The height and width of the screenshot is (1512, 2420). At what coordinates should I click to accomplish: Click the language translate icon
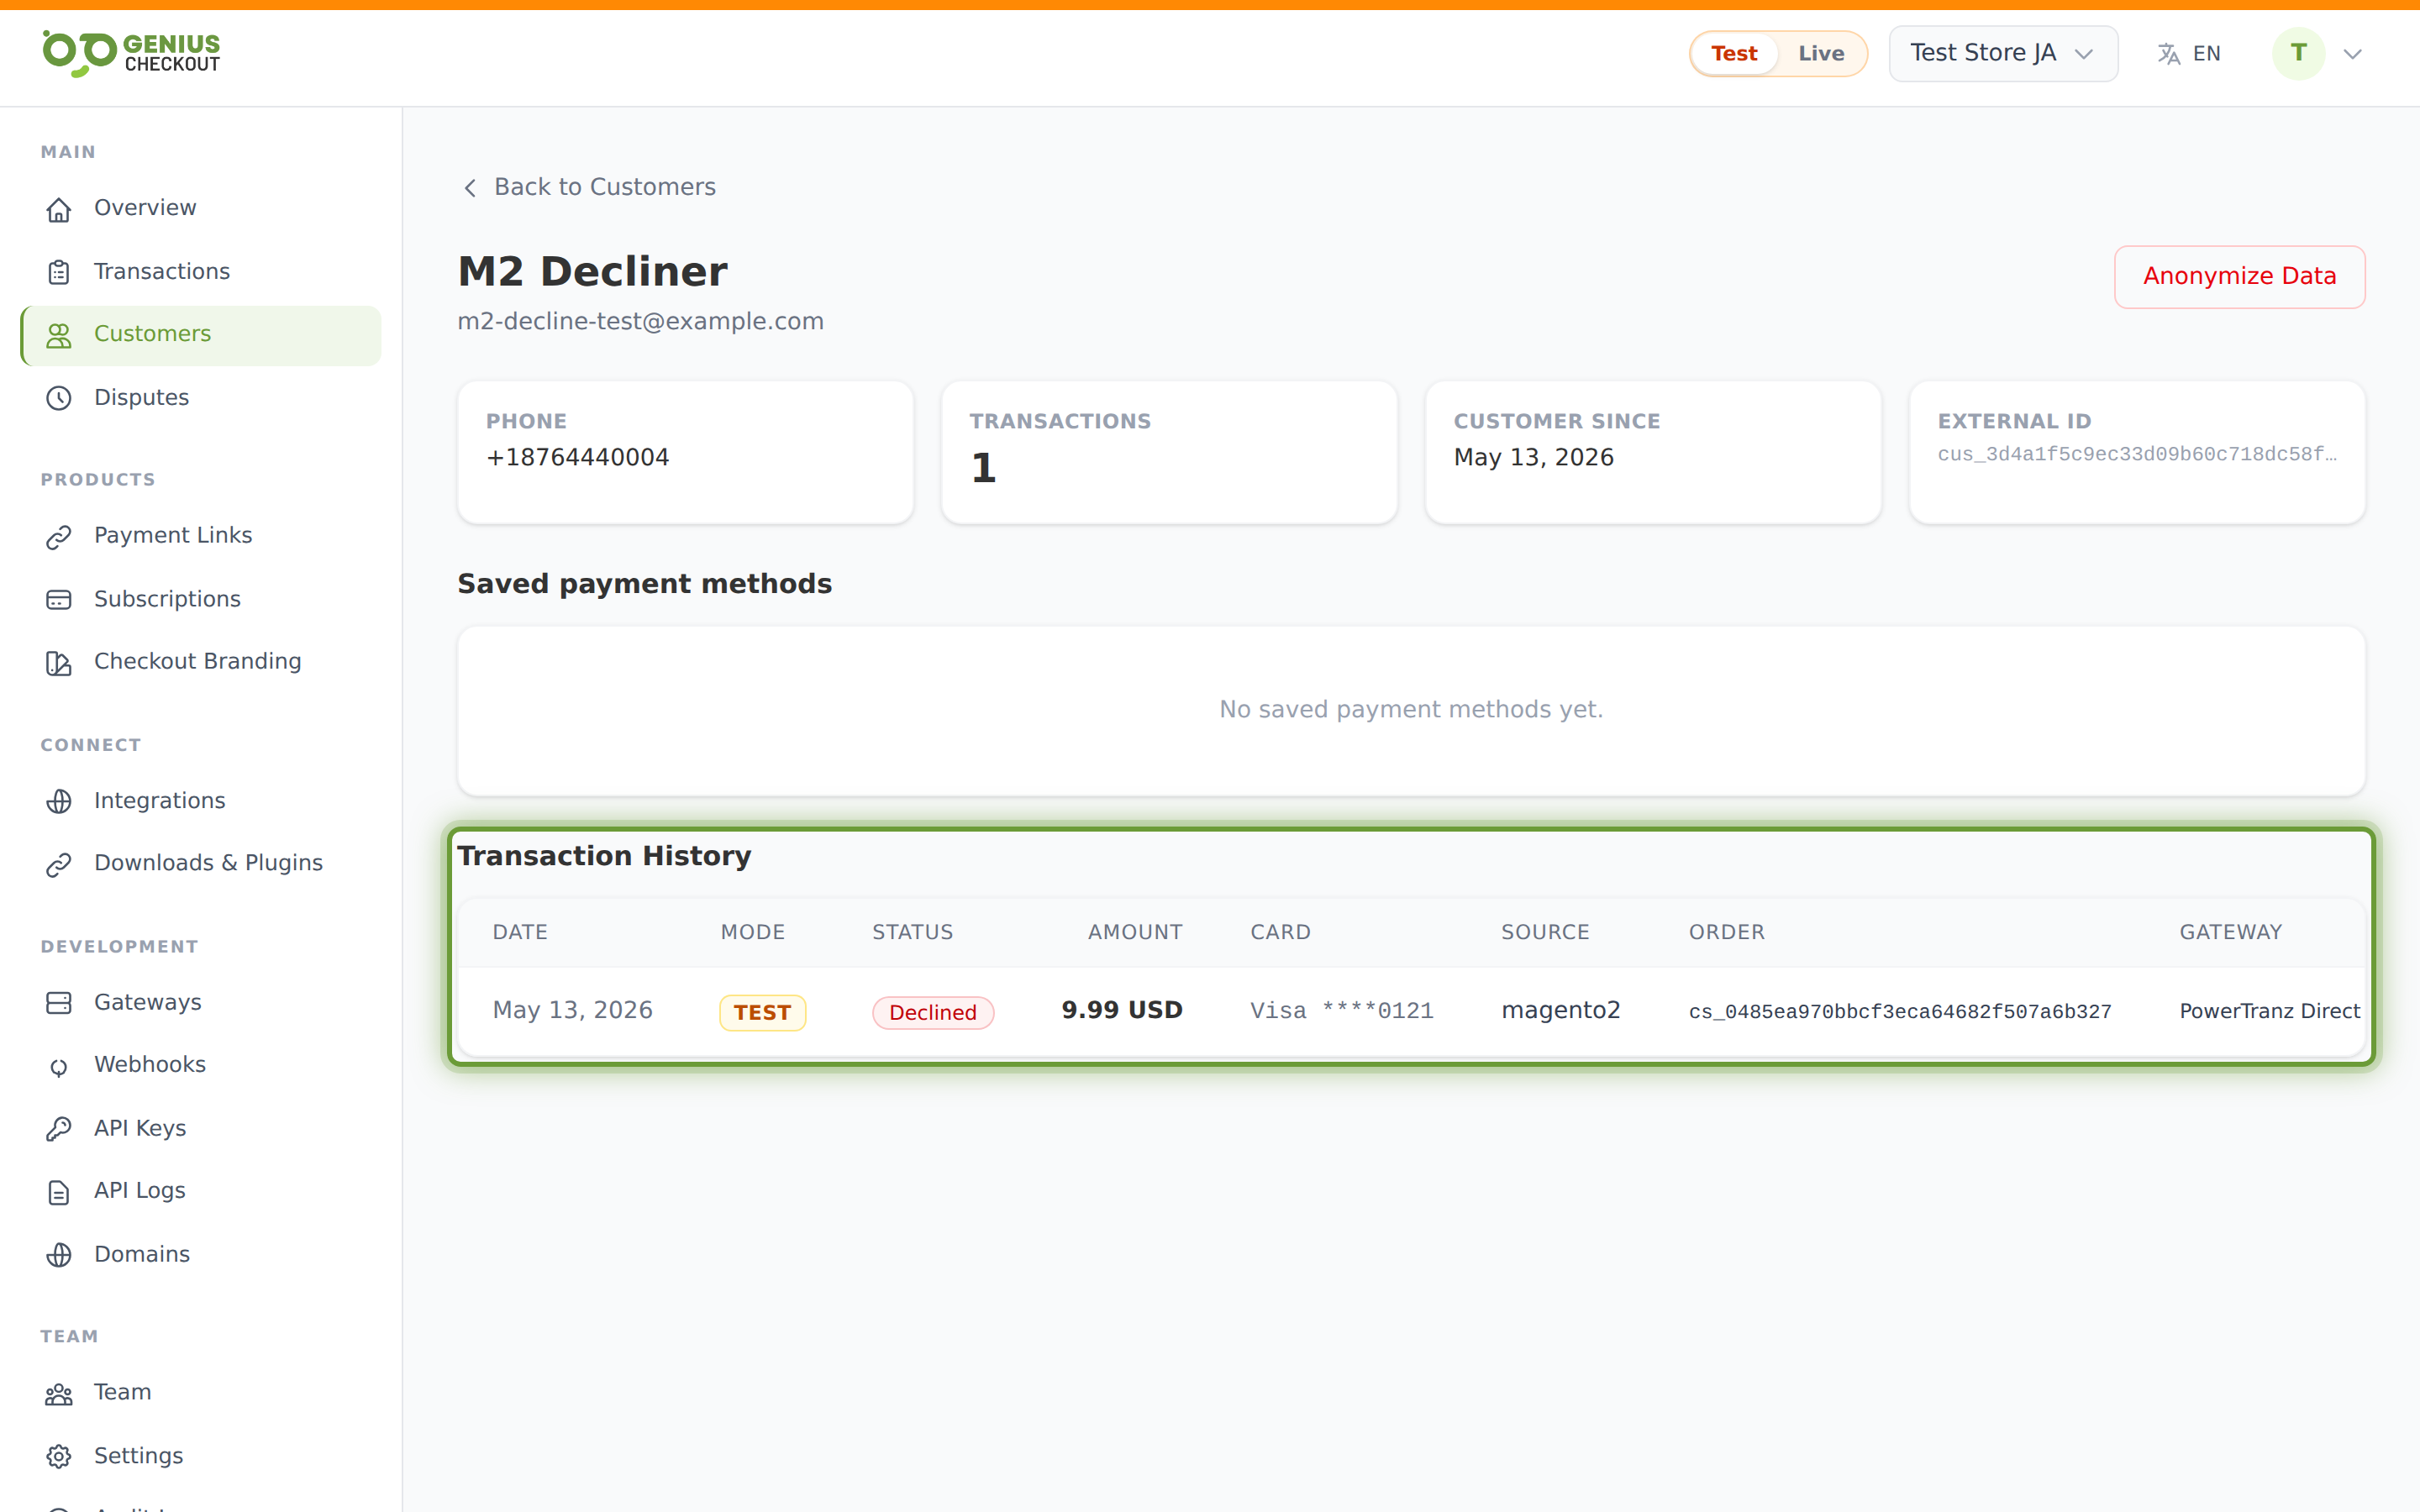[2168, 54]
